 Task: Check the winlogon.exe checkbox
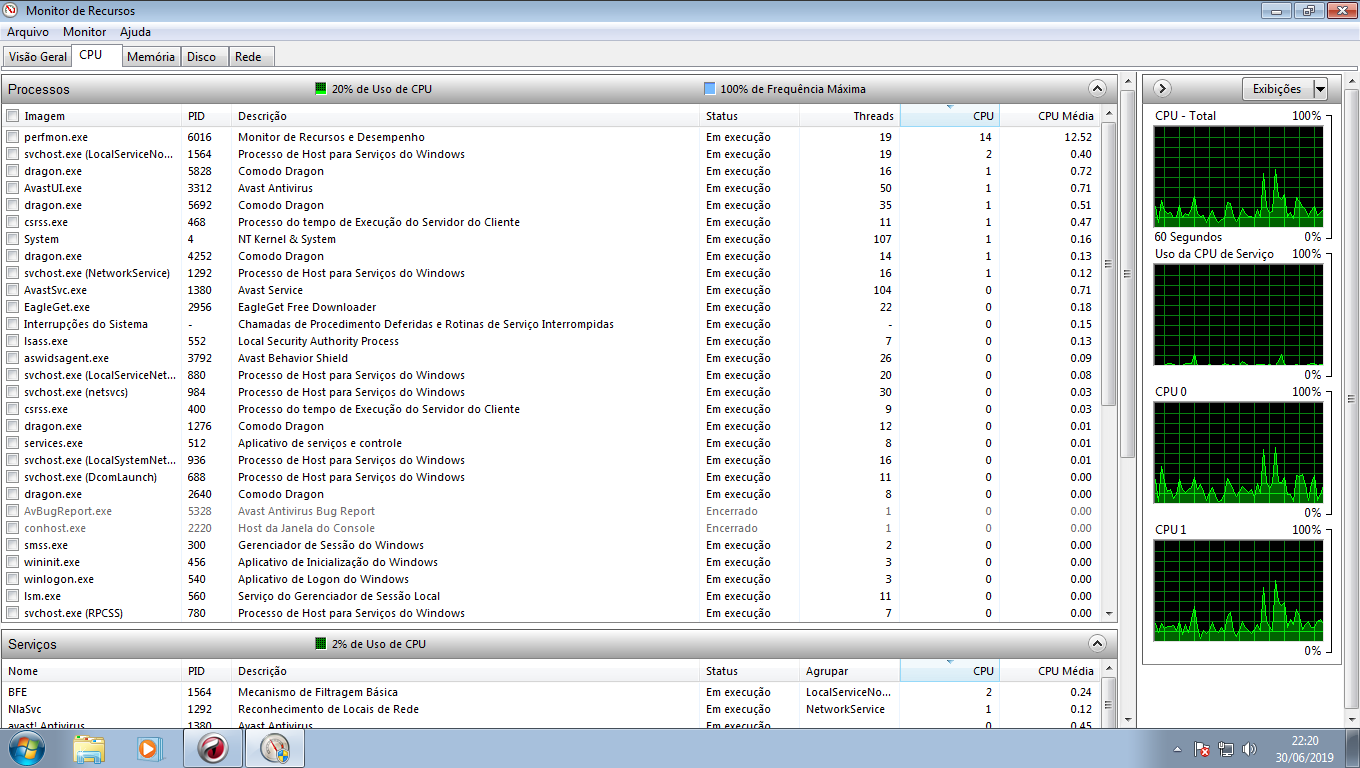12,579
